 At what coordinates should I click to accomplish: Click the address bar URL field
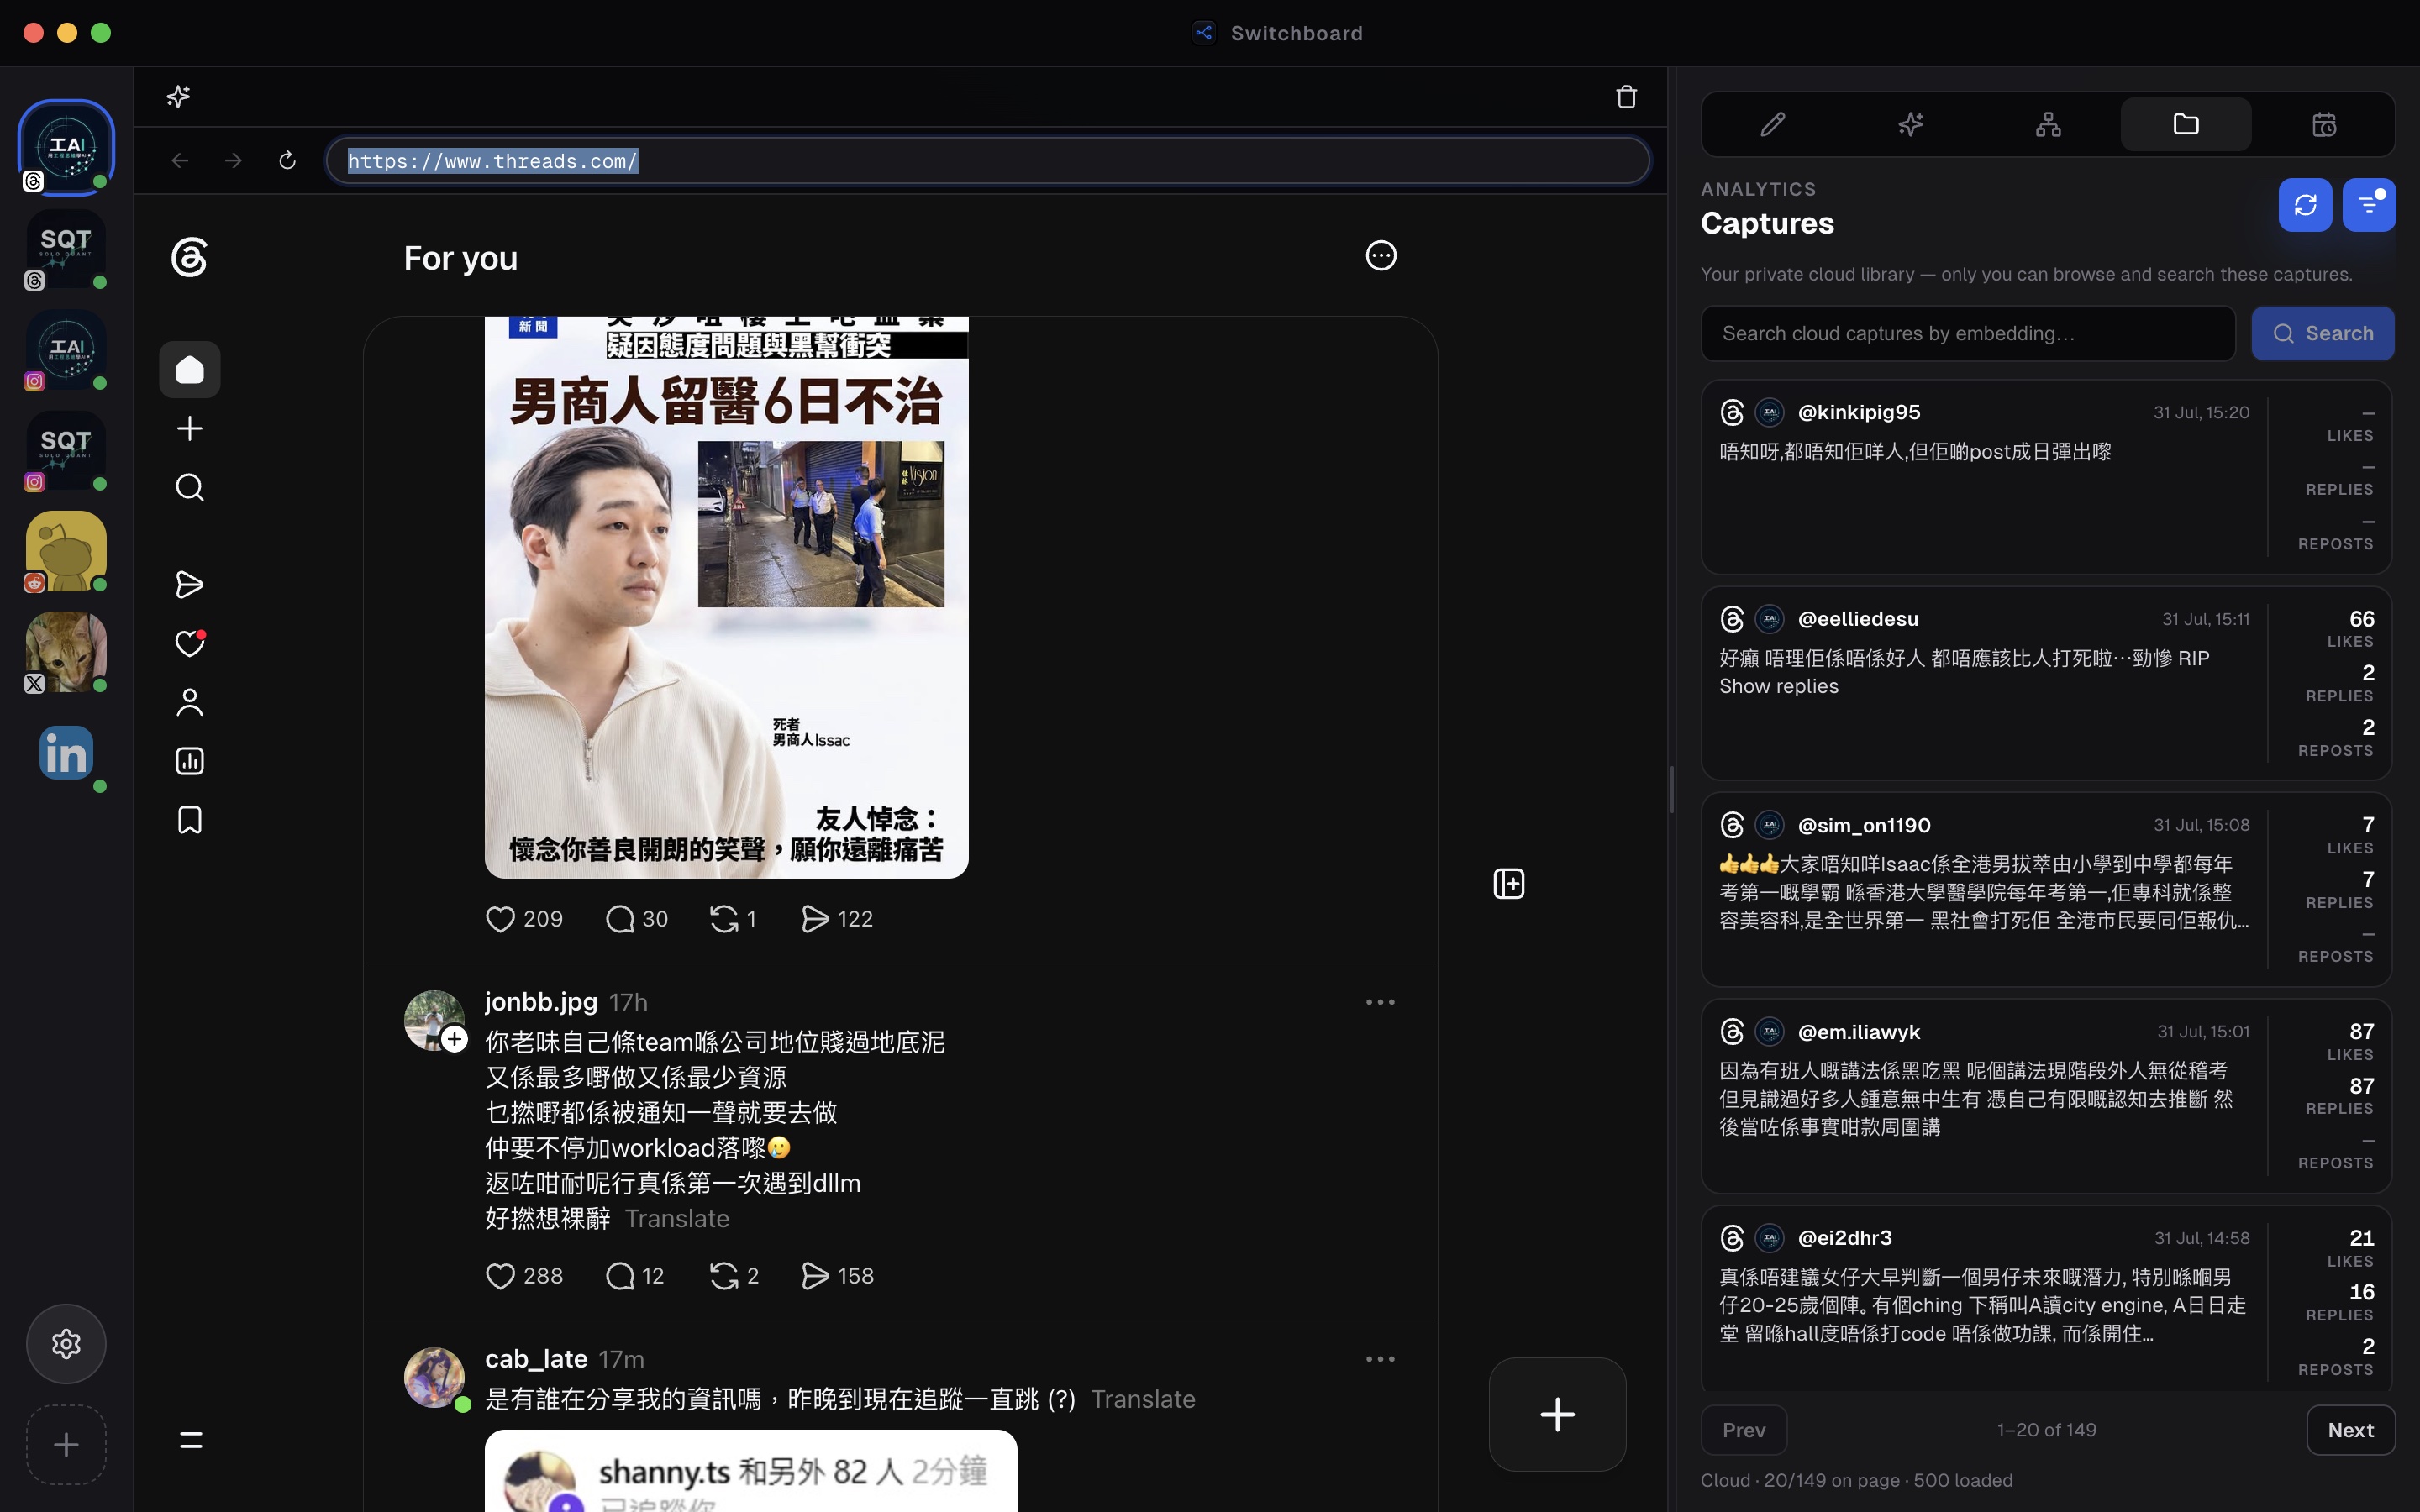[988, 160]
